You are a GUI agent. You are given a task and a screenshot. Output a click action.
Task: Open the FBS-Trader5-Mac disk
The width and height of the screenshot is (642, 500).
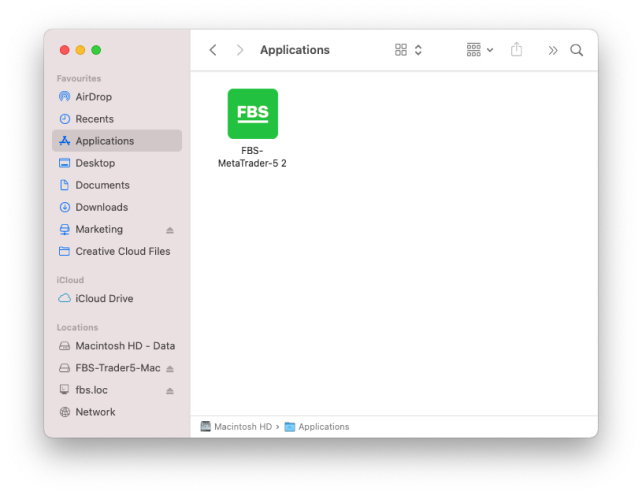118,368
